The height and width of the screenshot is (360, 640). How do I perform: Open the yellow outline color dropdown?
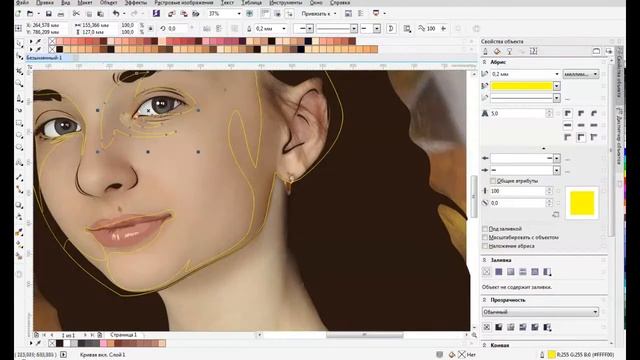pyautogui.click(x=556, y=86)
